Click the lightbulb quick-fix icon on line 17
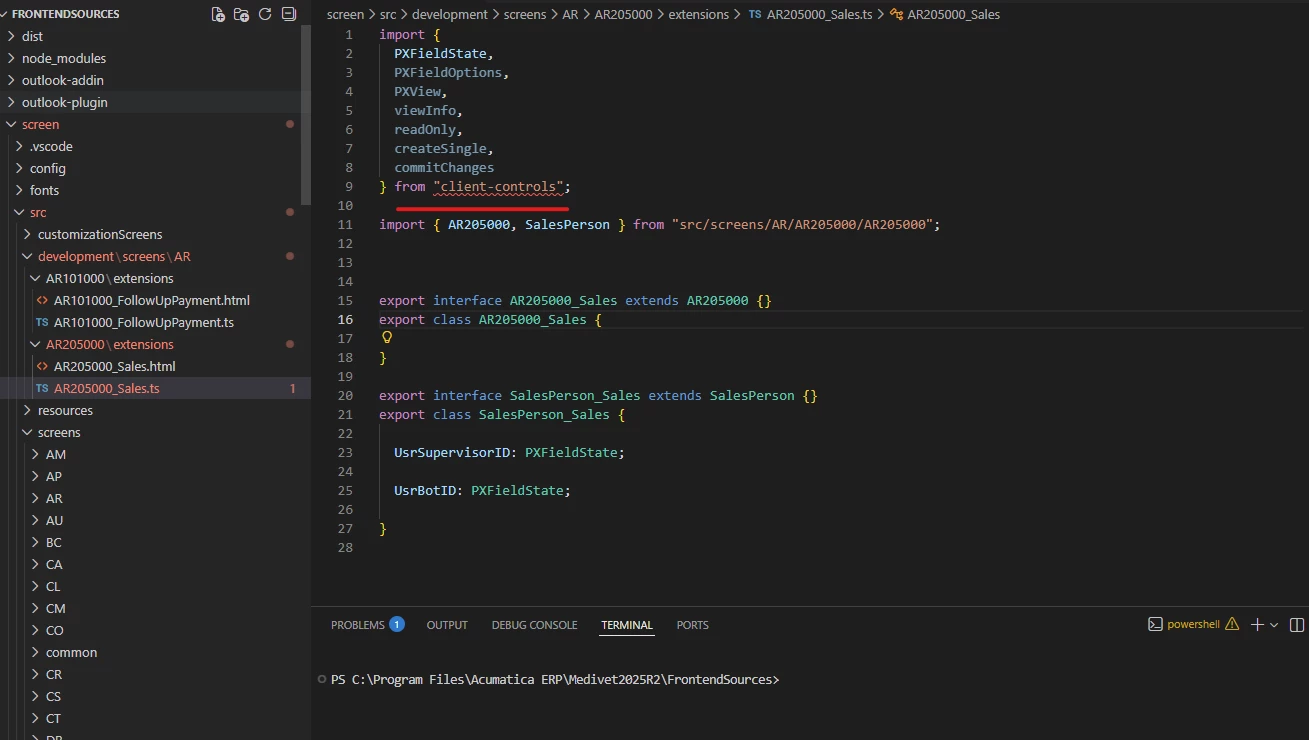The image size is (1309, 740). pos(386,338)
